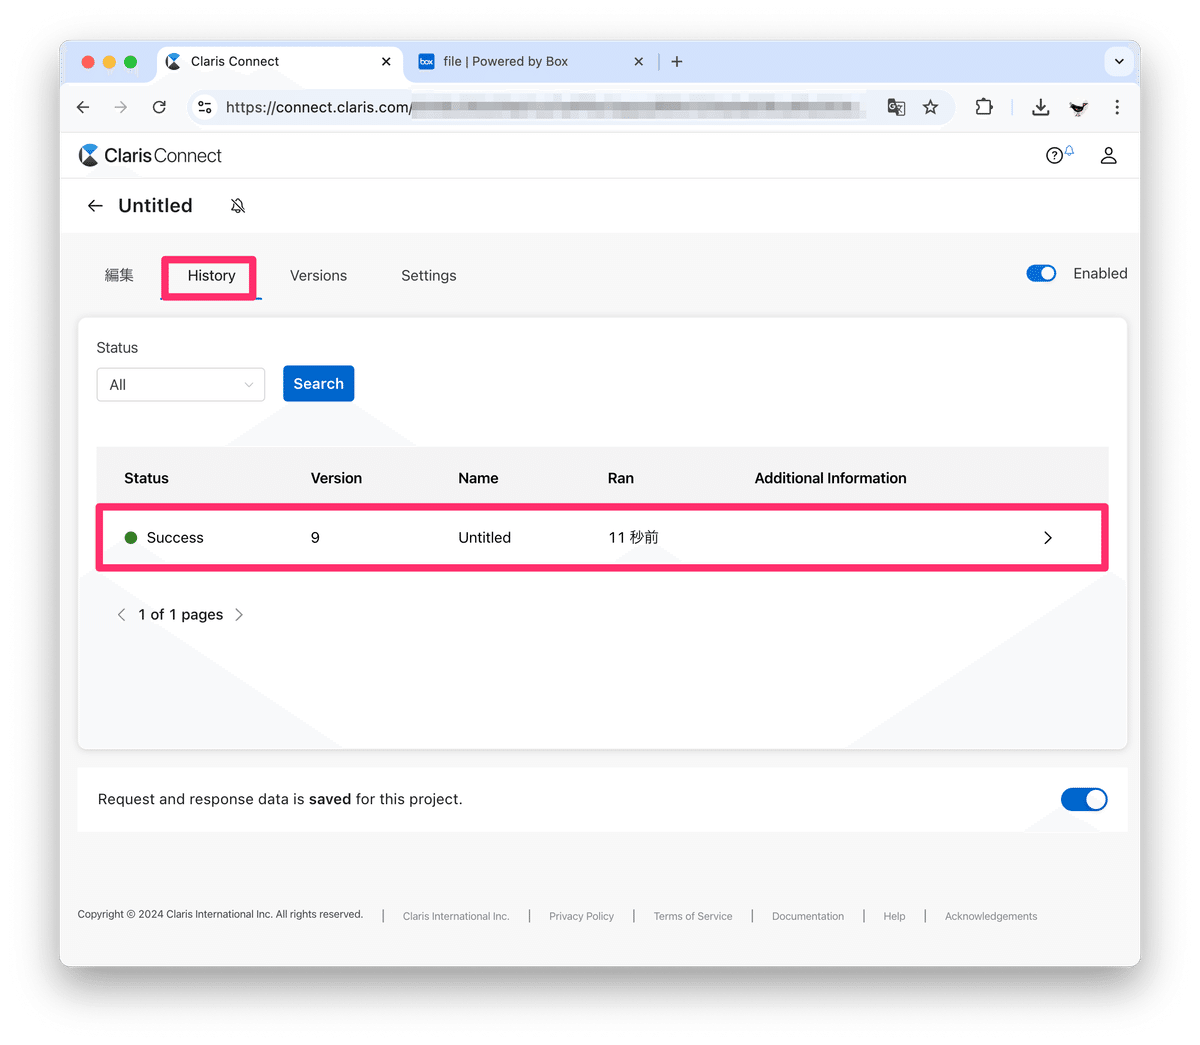Select the 'file | Powered by Box' browser tab
1200x1045 pixels.
coord(510,61)
